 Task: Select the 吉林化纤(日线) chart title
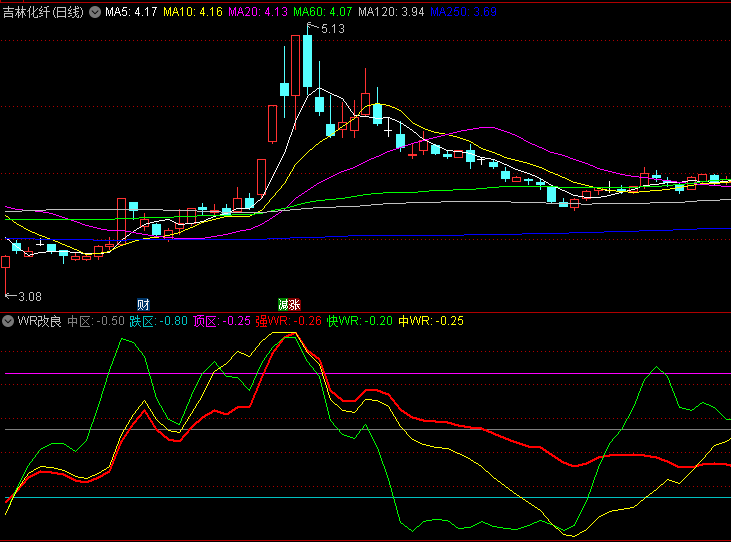pos(44,12)
